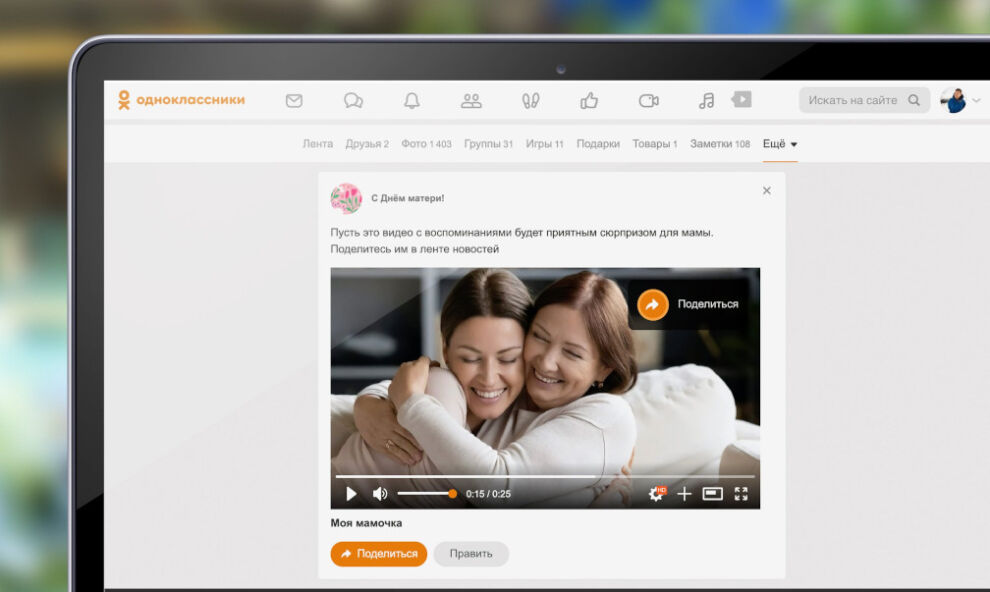
Task: Open the Odnoklassniki logo home link
Action: click(181, 100)
